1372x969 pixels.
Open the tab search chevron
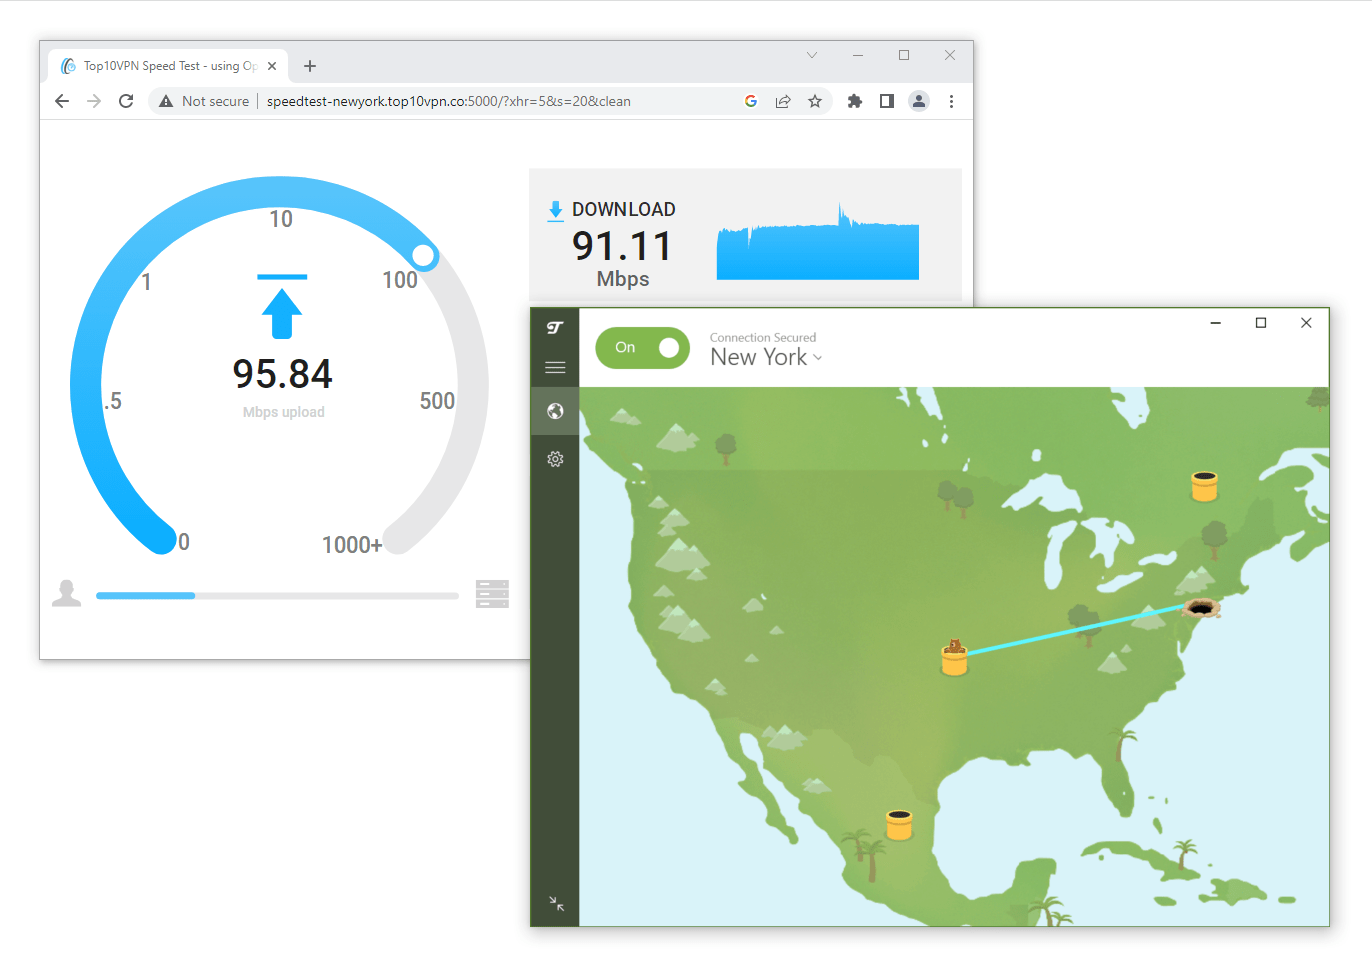coord(811,55)
